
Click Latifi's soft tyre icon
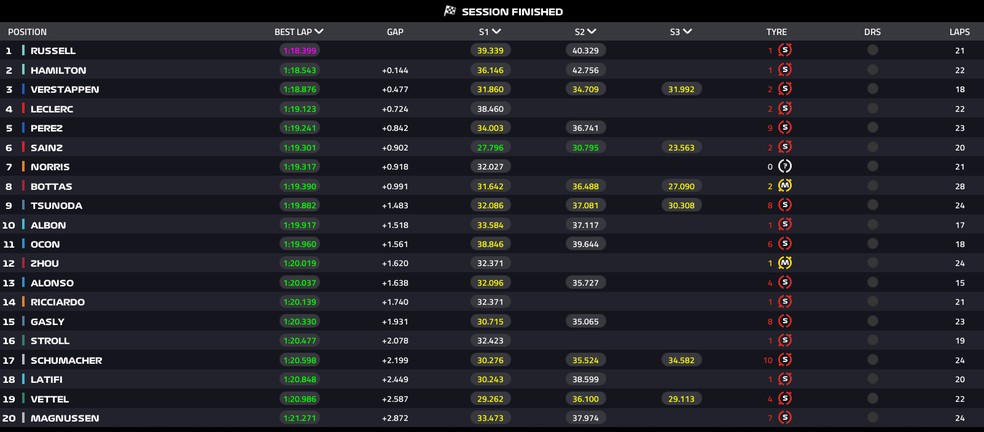tap(784, 379)
